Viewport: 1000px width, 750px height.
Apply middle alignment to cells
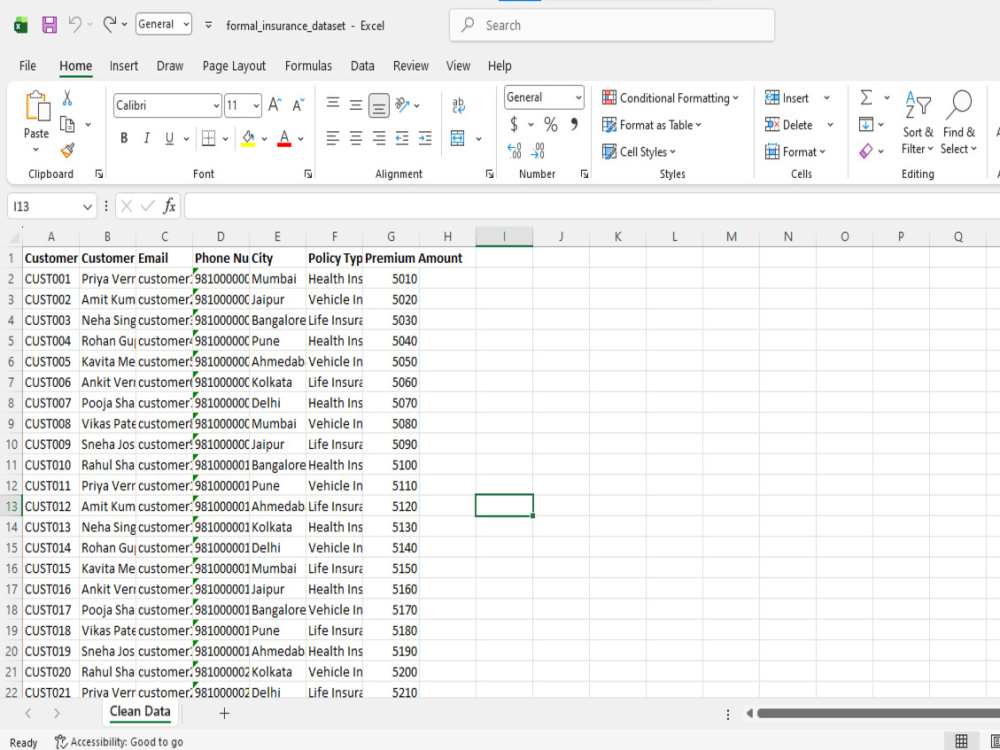click(356, 105)
